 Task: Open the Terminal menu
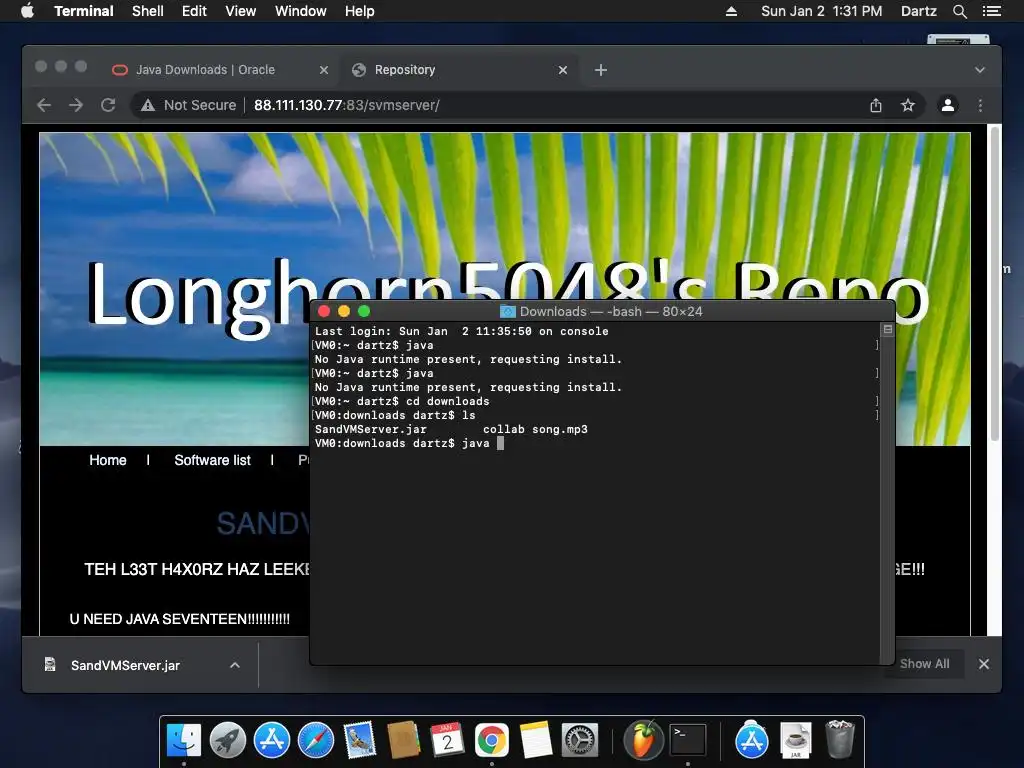(x=84, y=11)
